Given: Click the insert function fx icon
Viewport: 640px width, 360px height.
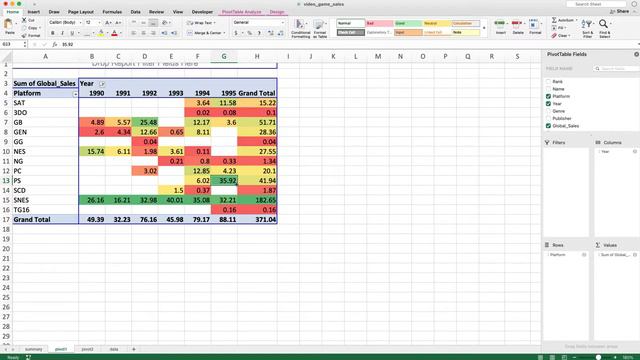Looking at the screenshot, I should click(x=55, y=44).
